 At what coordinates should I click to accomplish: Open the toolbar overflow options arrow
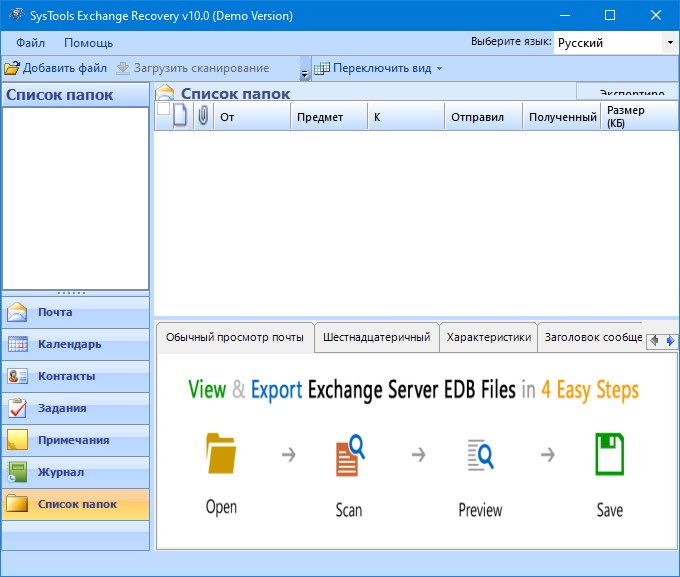[x=304, y=74]
